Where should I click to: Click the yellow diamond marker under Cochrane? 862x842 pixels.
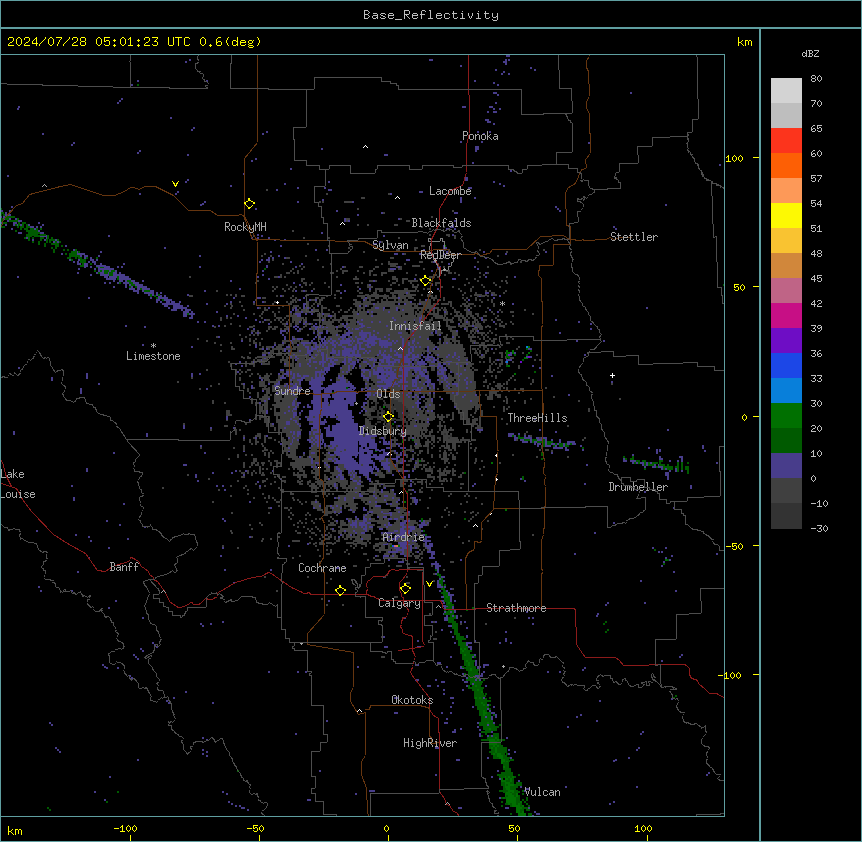coord(340,590)
